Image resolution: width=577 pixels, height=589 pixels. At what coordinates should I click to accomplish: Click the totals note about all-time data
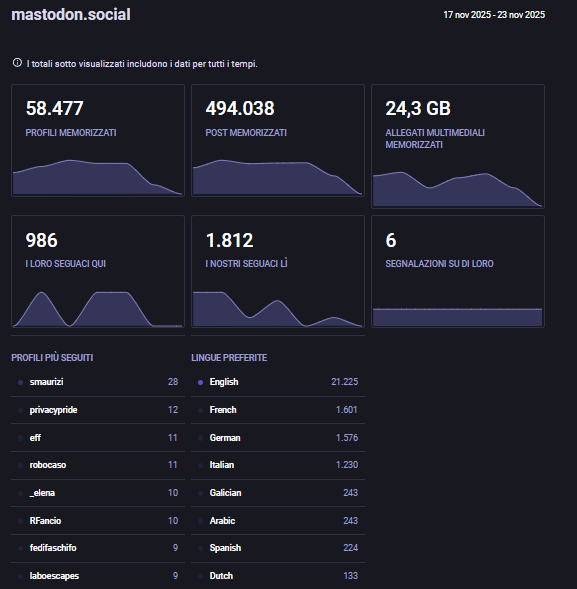pyautogui.click(x=142, y=64)
